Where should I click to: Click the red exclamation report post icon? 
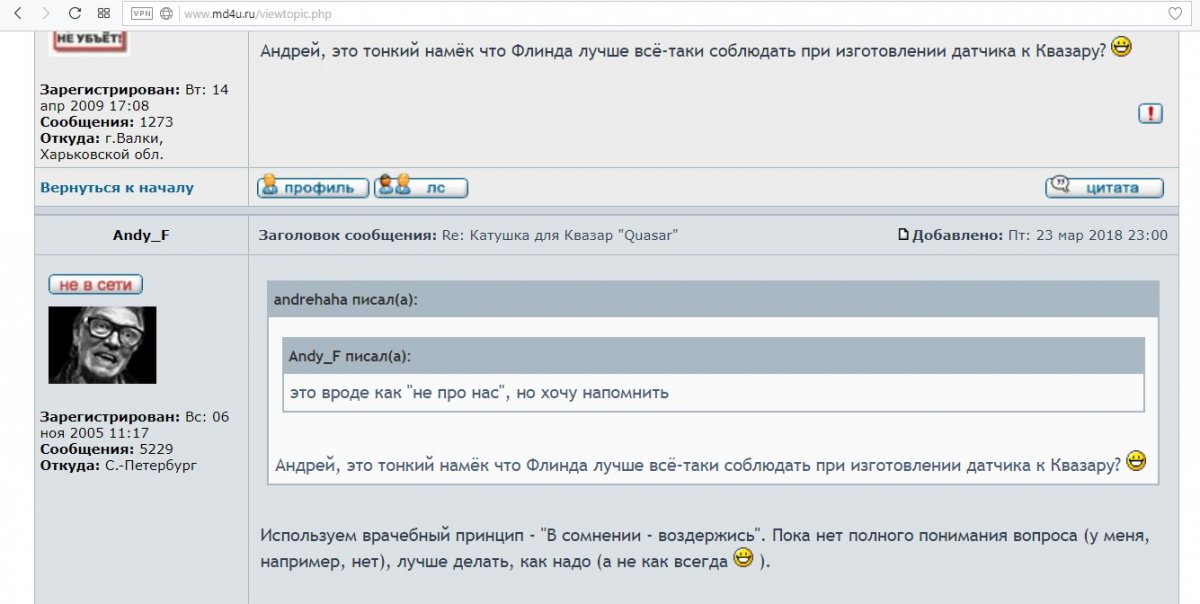coord(1150,114)
